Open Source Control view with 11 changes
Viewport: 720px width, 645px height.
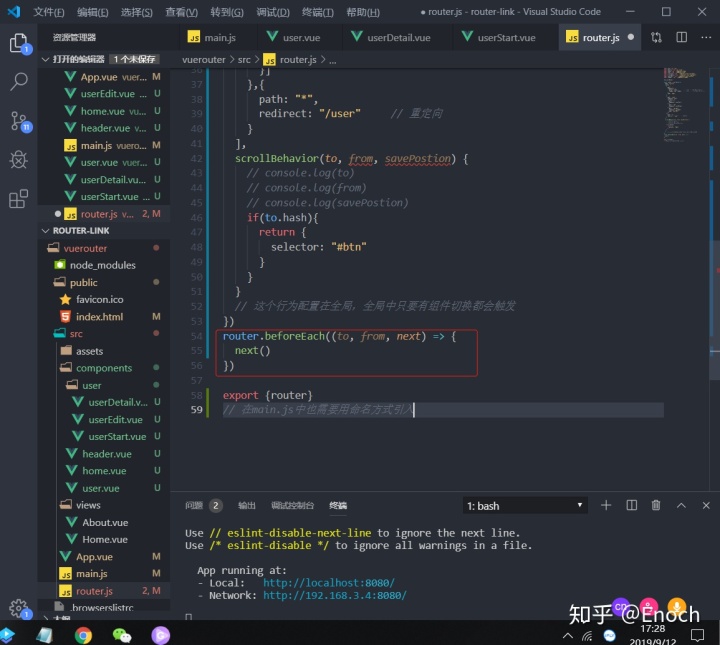coord(19,121)
